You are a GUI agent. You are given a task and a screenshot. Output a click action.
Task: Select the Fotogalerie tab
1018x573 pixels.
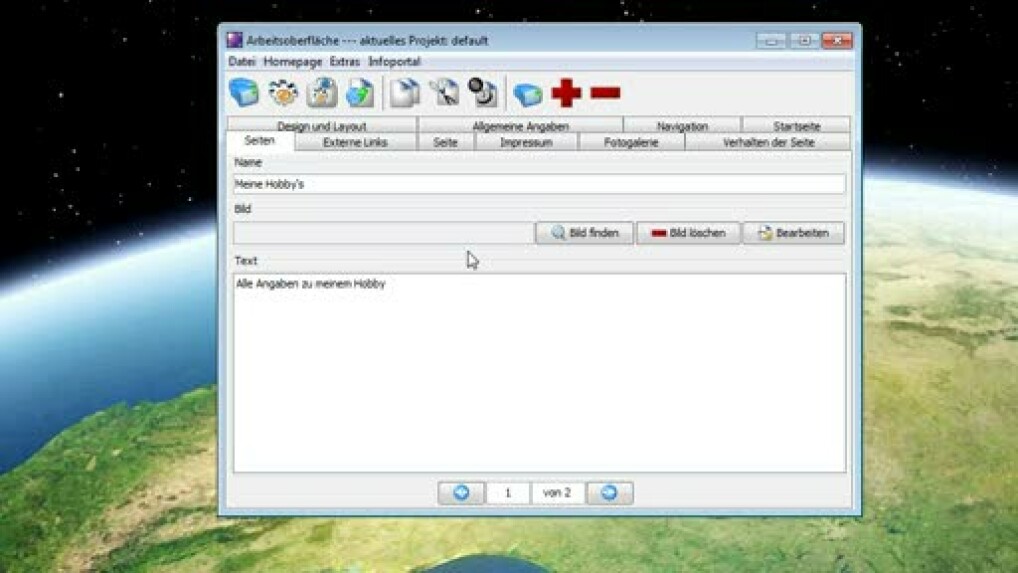[631, 142]
